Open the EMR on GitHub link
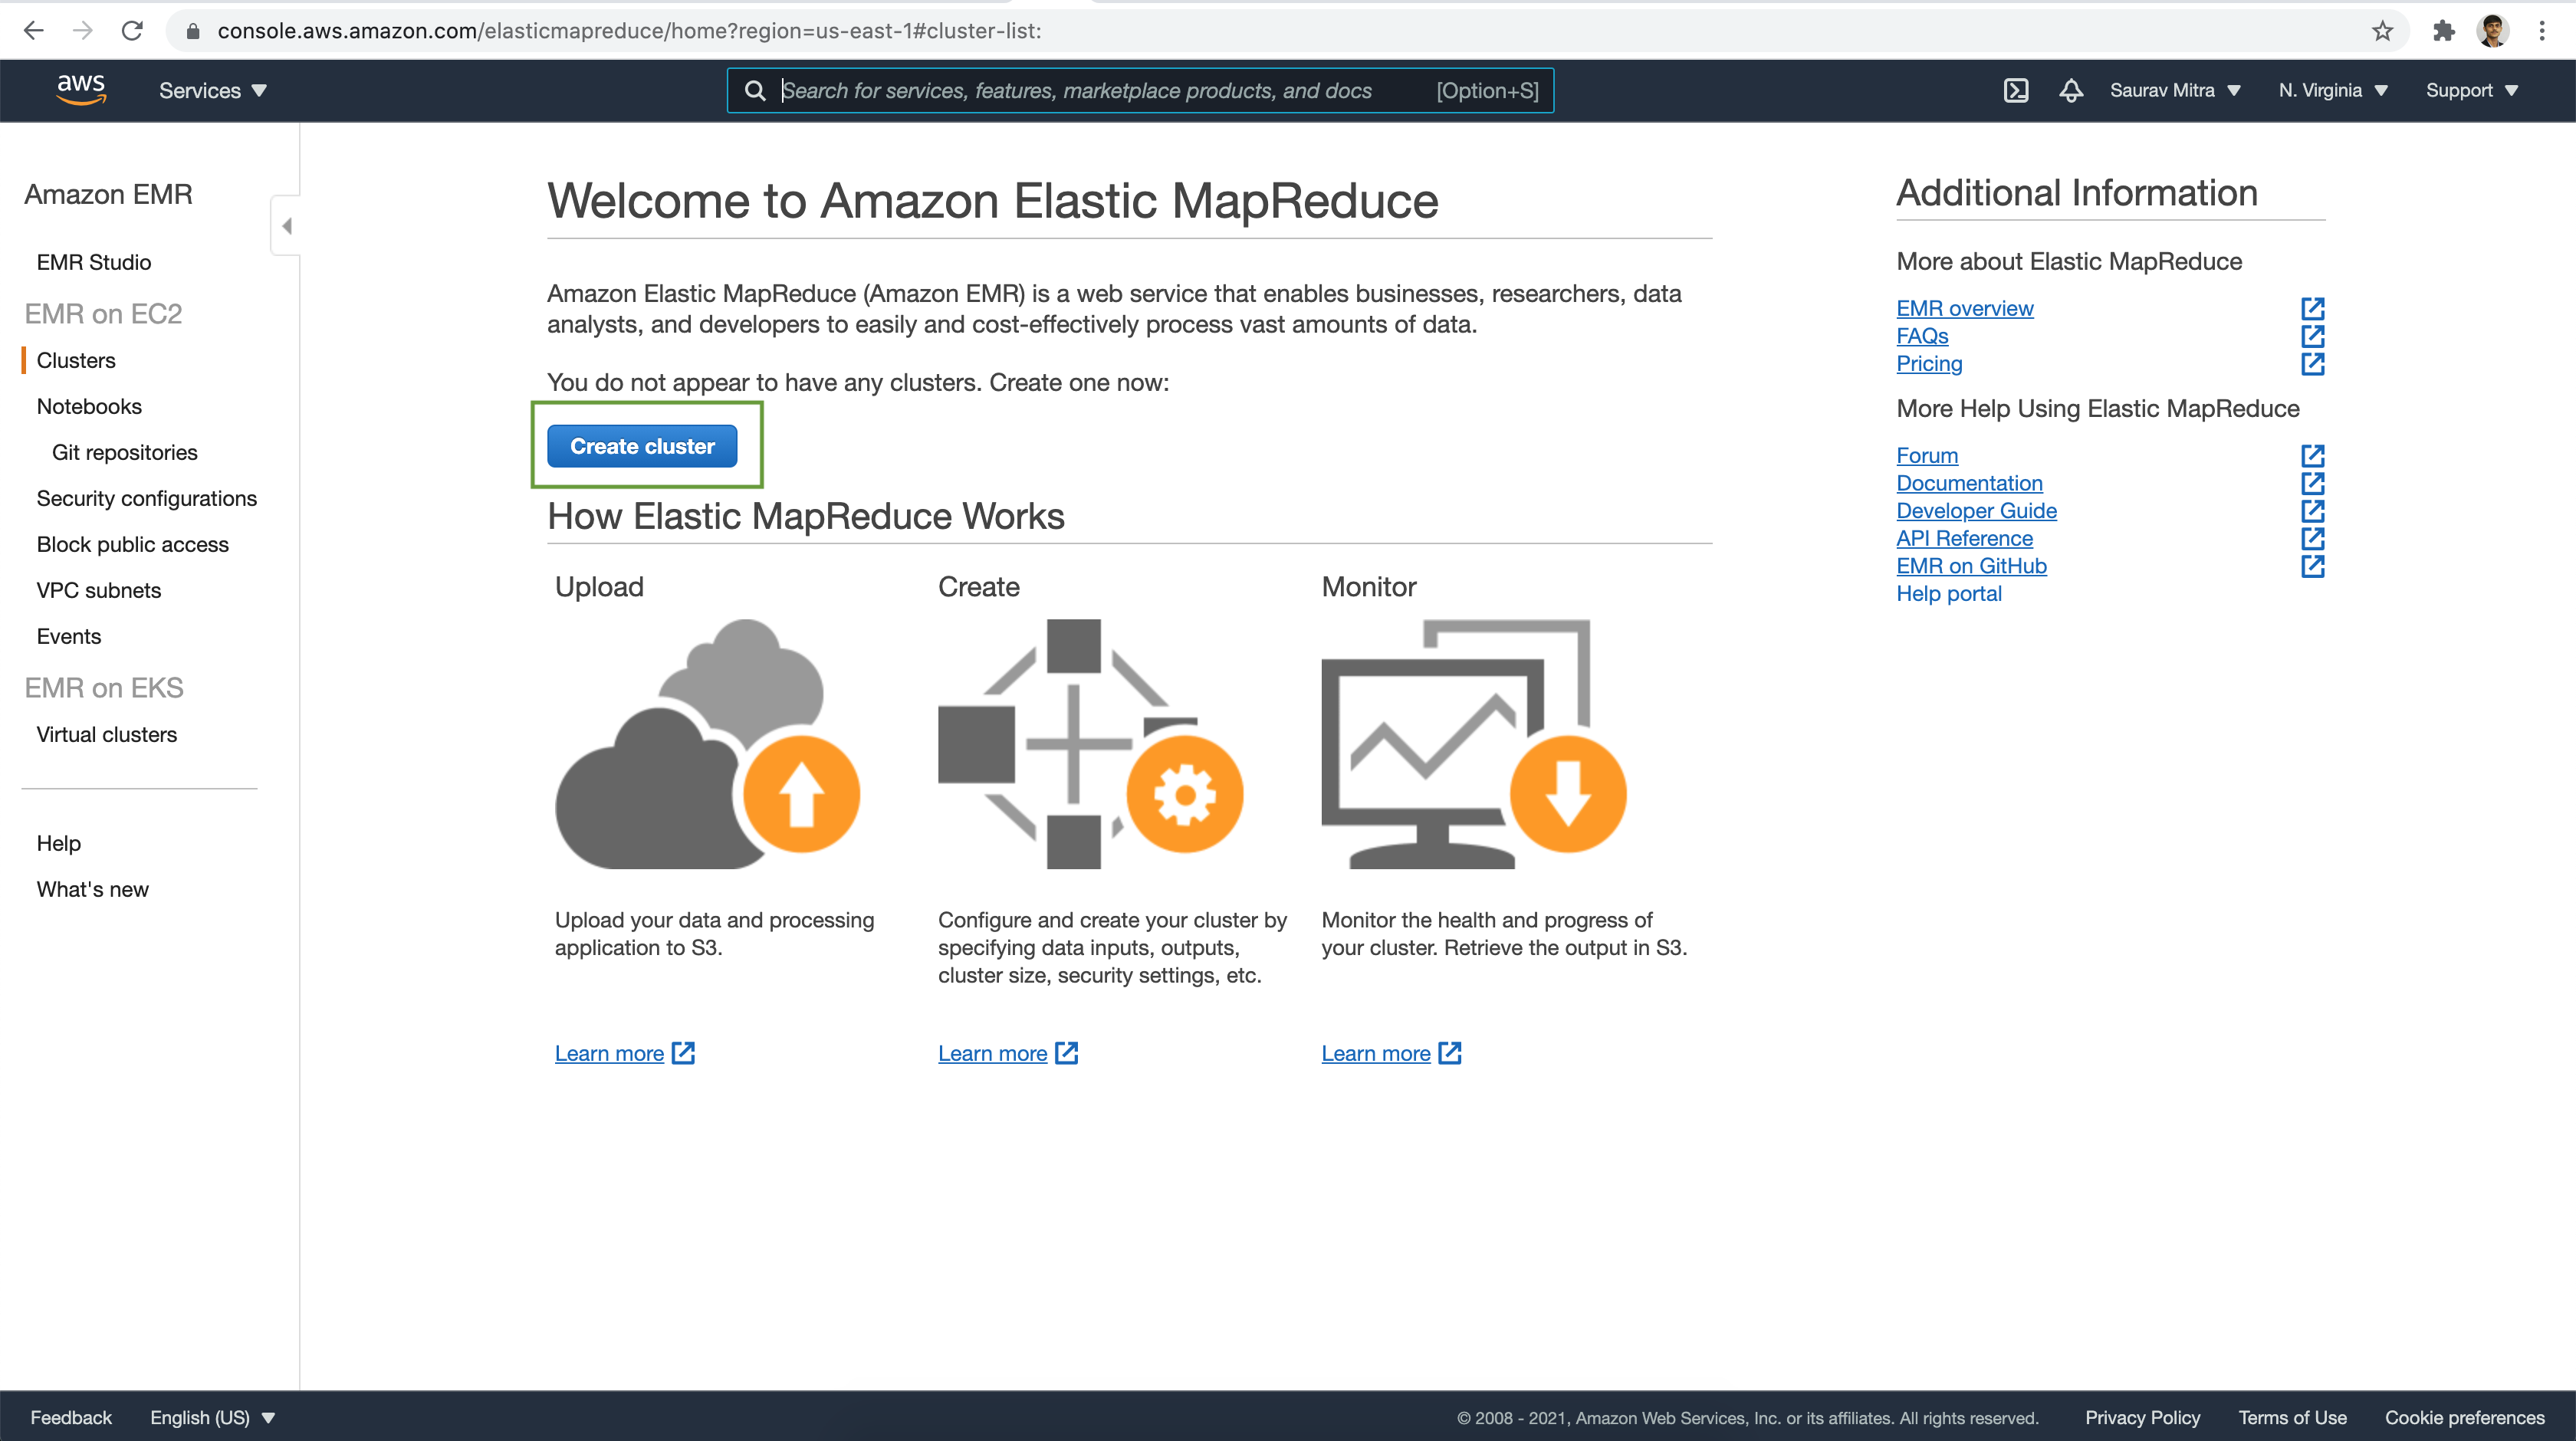Viewport: 2576px width, 1441px height. 1971,566
